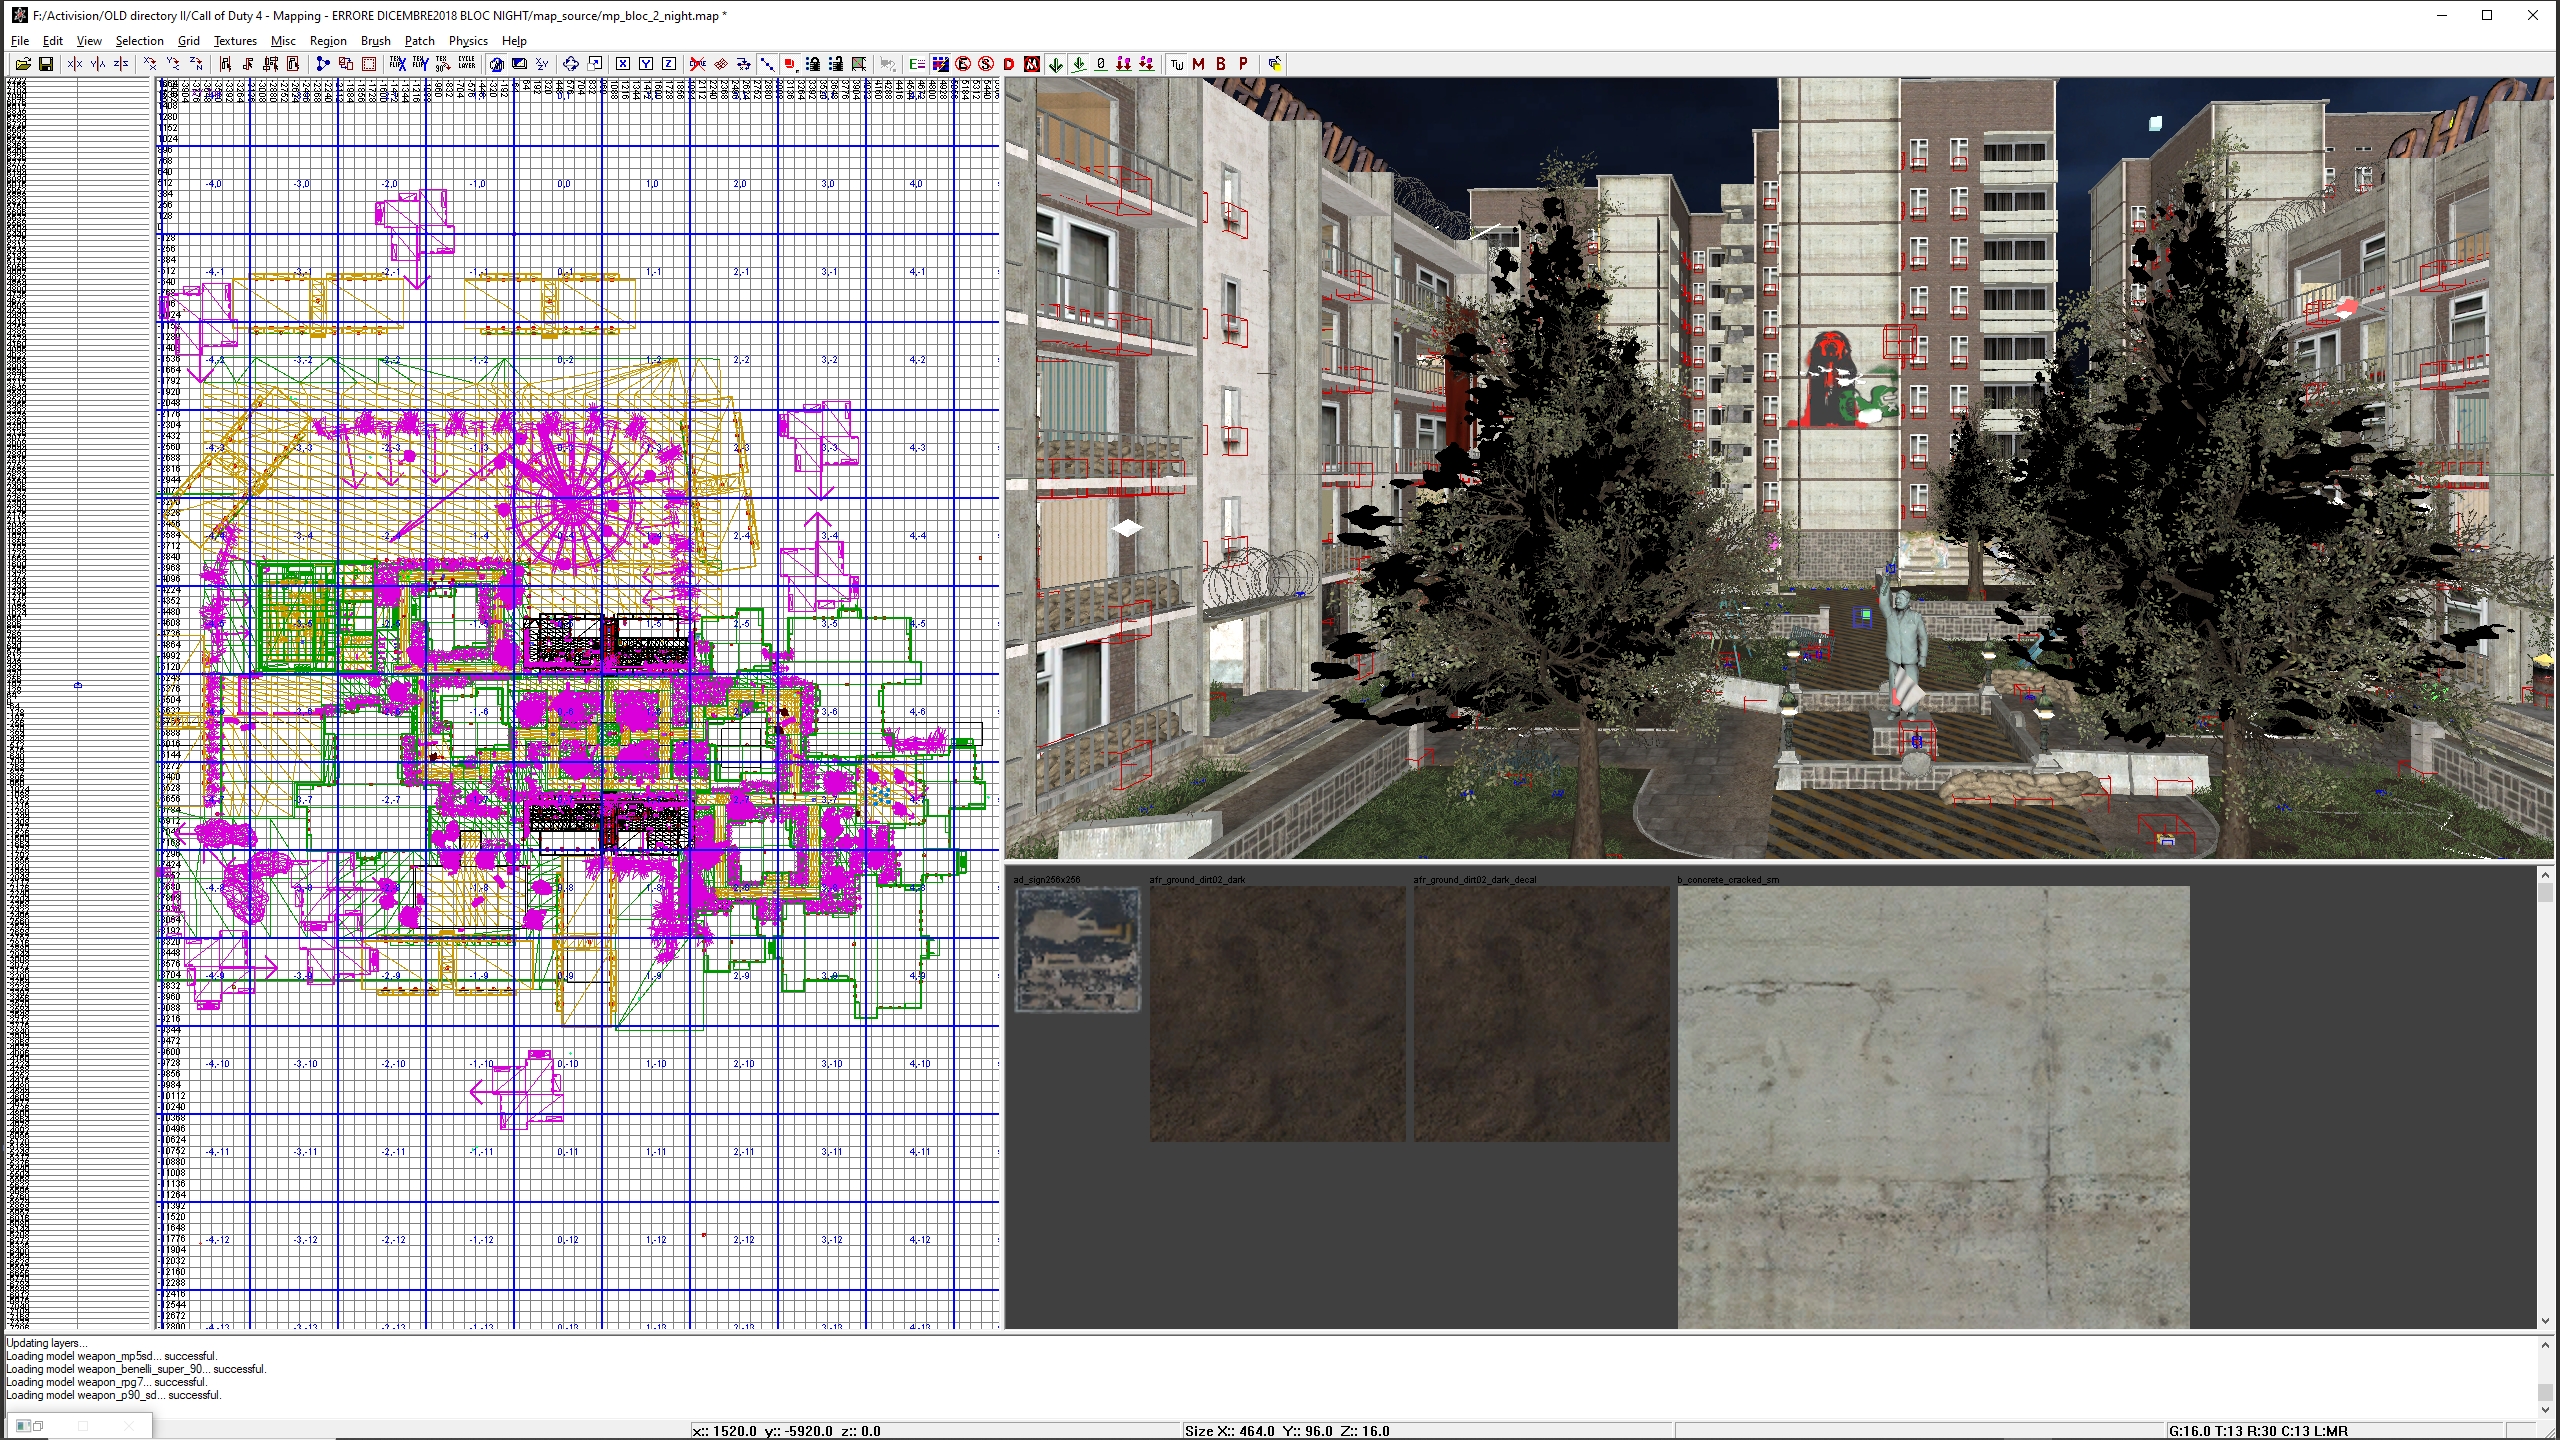
Task: Click the Z axis box icon
Action: pyautogui.click(x=669, y=64)
